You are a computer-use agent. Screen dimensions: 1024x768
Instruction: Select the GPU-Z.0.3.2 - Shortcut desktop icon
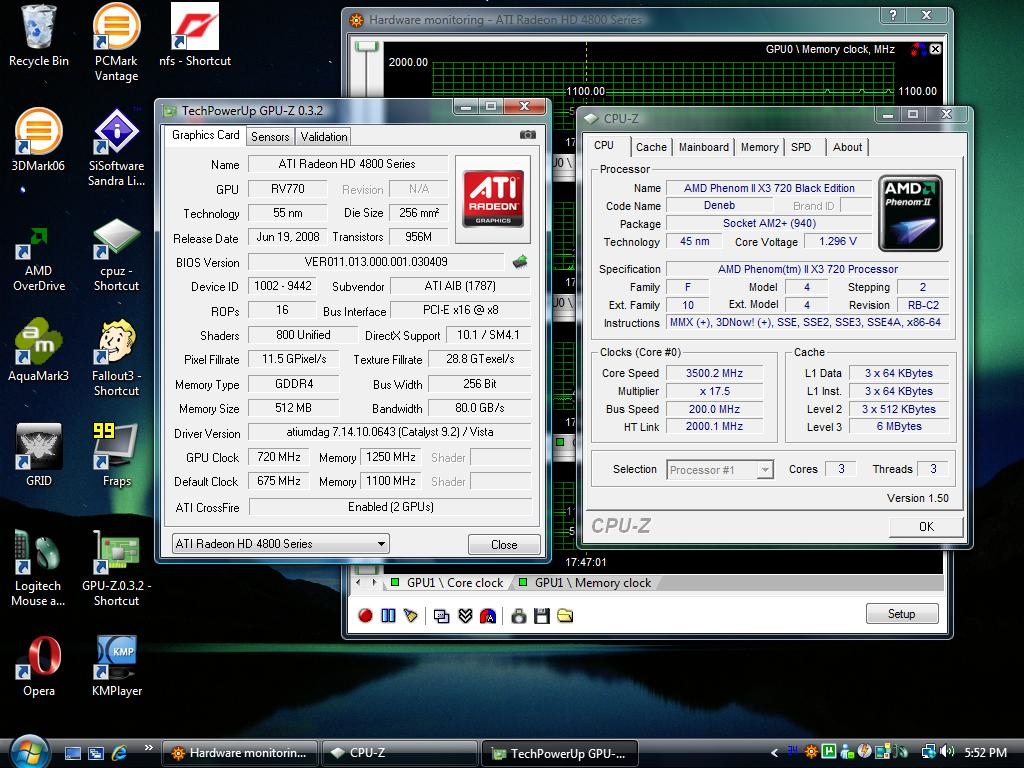click(x=116, y=568)
